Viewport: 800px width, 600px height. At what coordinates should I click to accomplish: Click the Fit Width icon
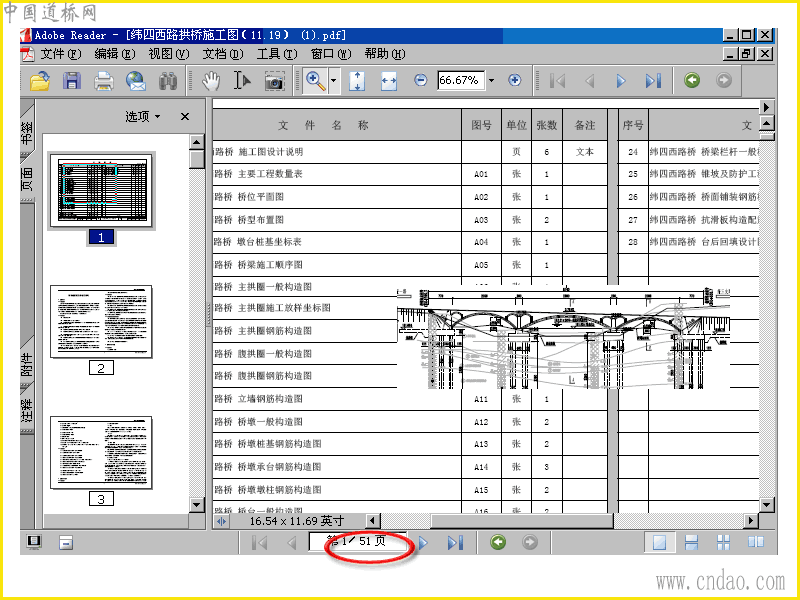pos(389,81)
